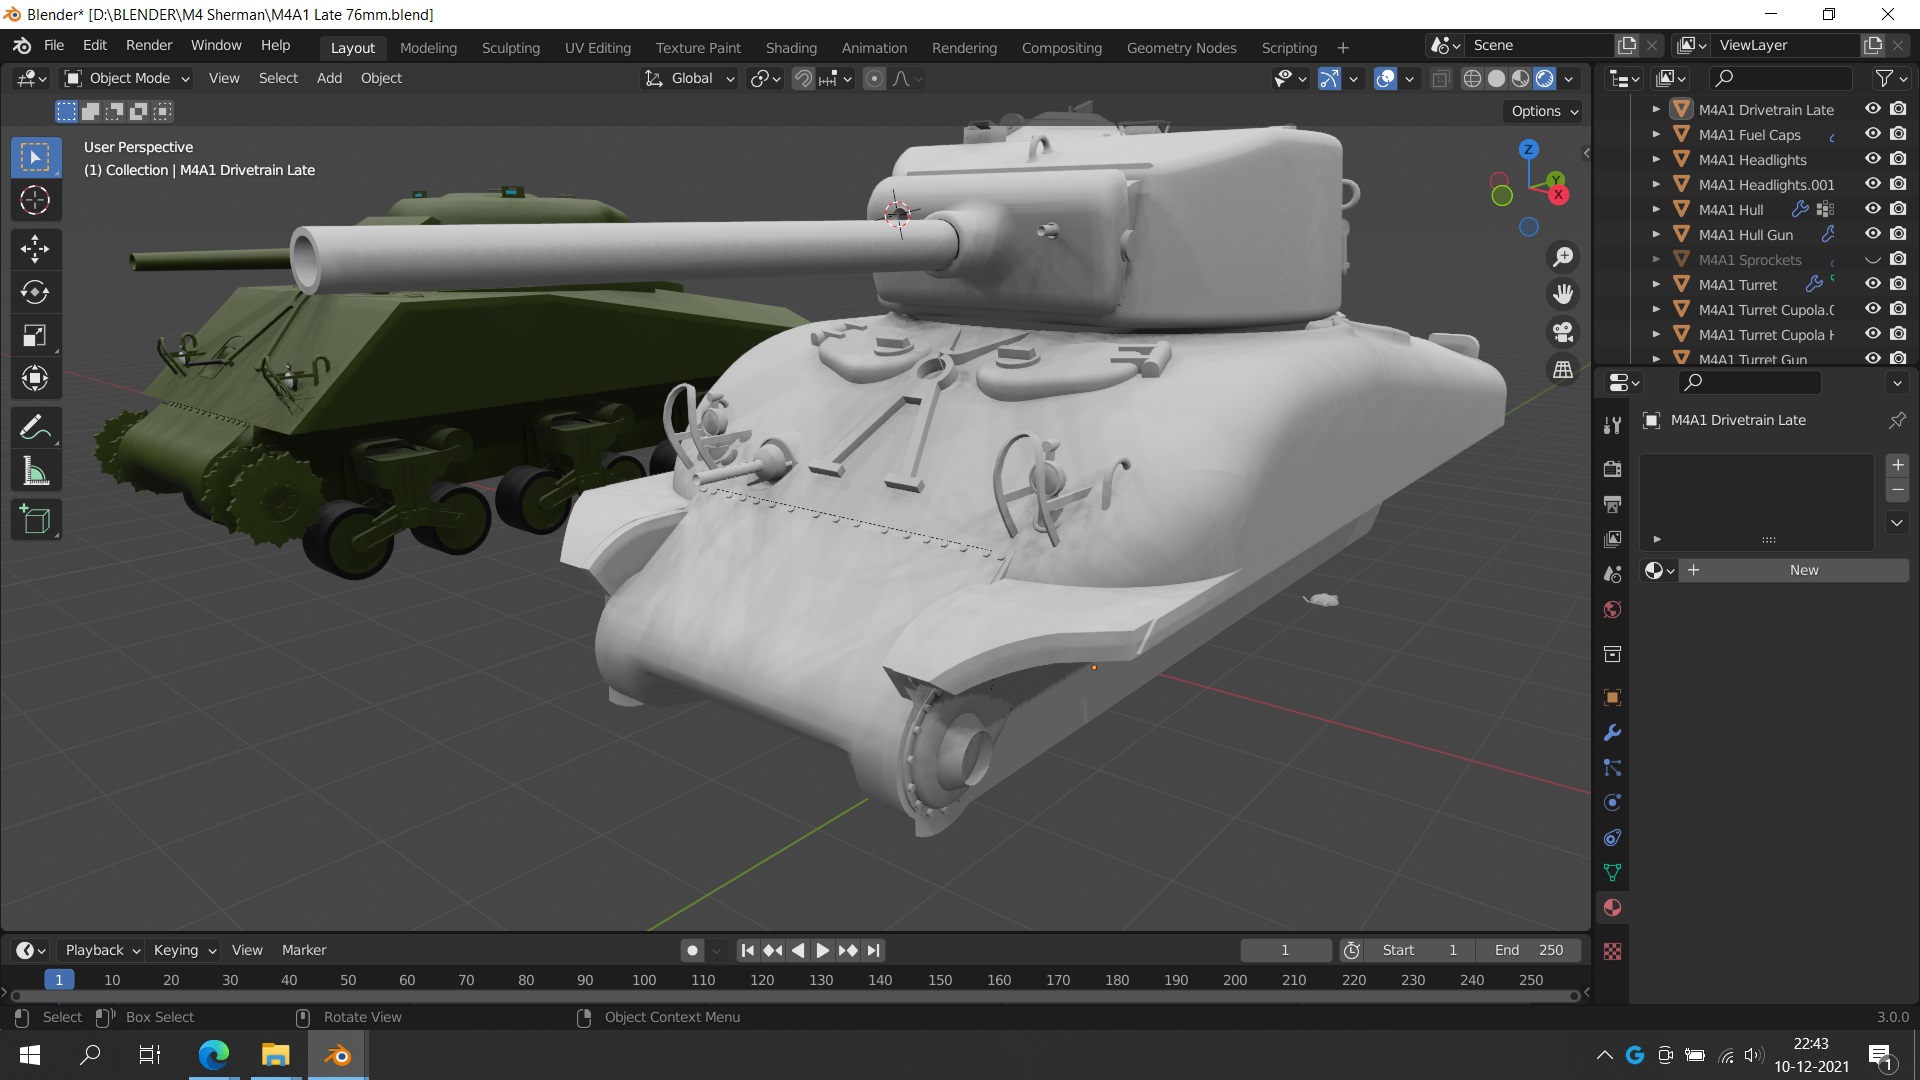Disable rendering for M4A1 Fuel Caps
Image resolution: width=1920 pixels, height=1080 pixels.
(x=1898, y=134)
